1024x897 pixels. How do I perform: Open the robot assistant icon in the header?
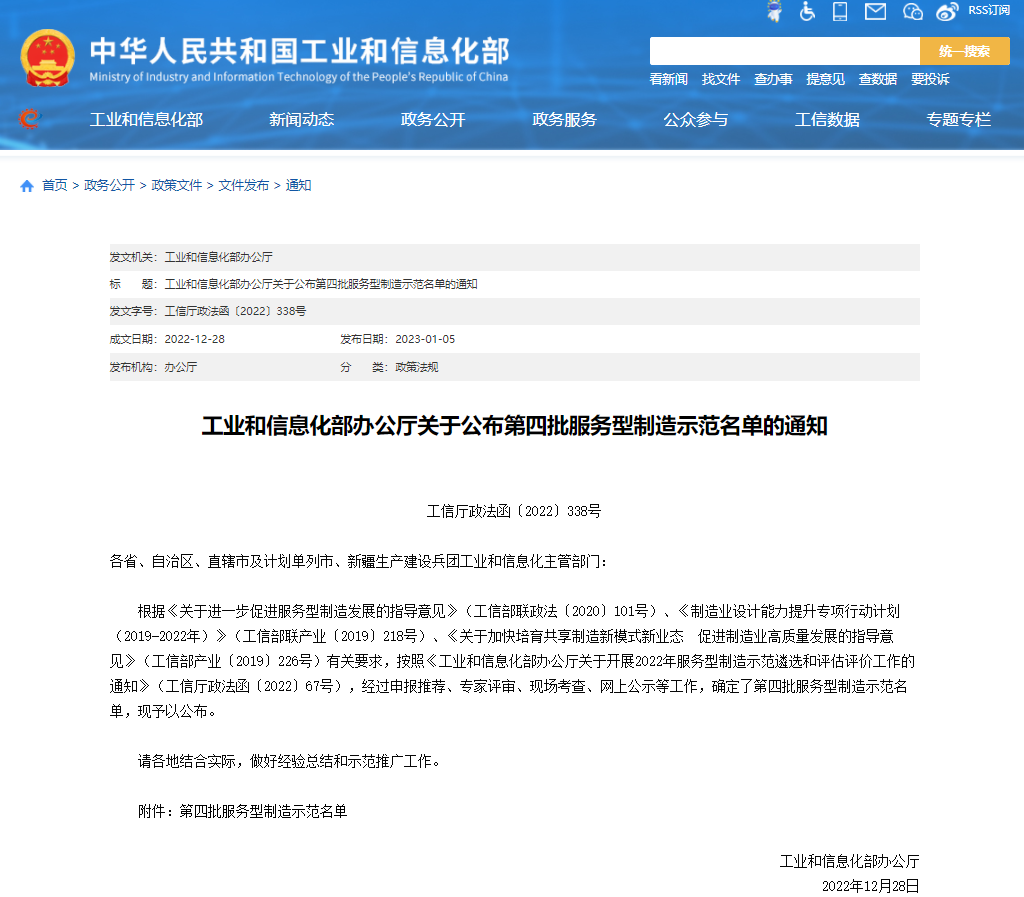pos(775,11)
